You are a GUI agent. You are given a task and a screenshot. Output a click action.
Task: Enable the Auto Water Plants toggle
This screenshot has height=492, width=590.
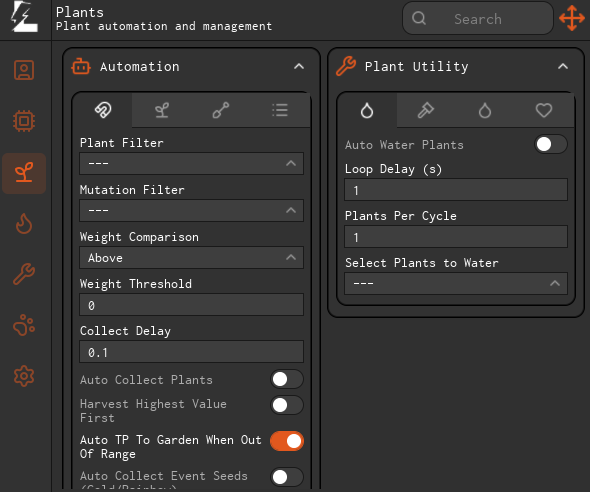(551, 144)
